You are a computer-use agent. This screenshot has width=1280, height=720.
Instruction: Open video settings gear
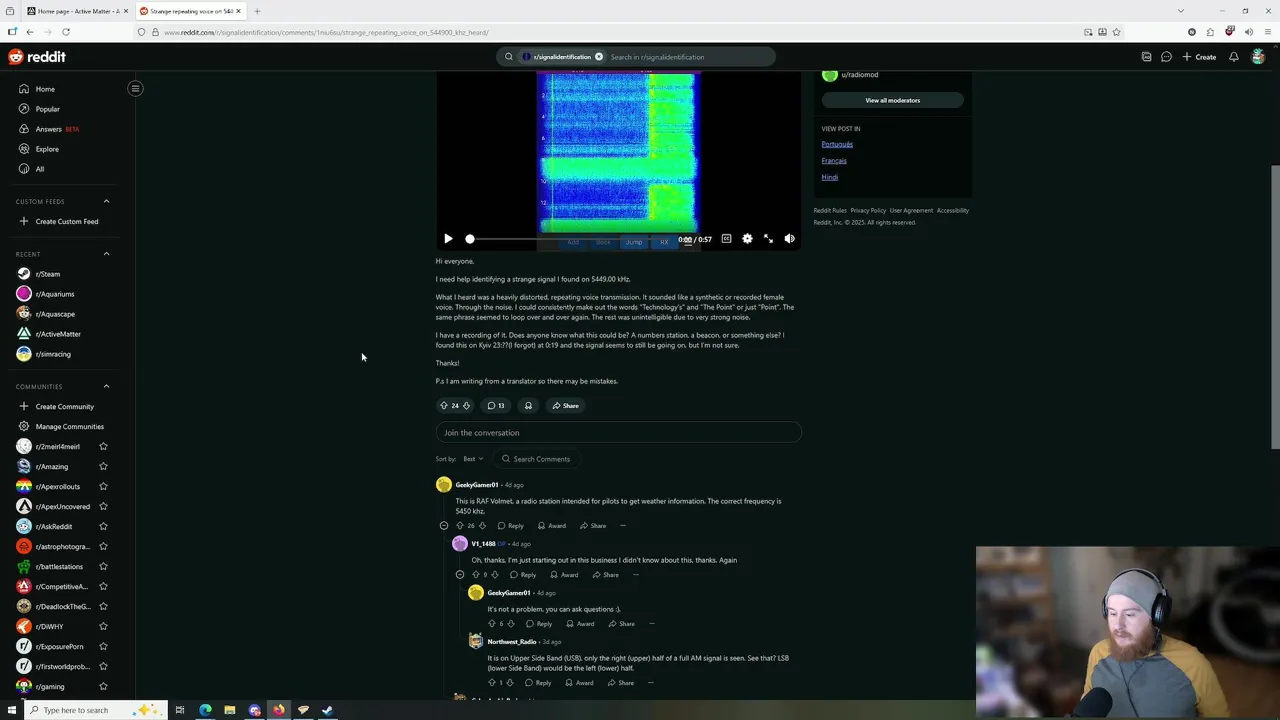point(747,239)
